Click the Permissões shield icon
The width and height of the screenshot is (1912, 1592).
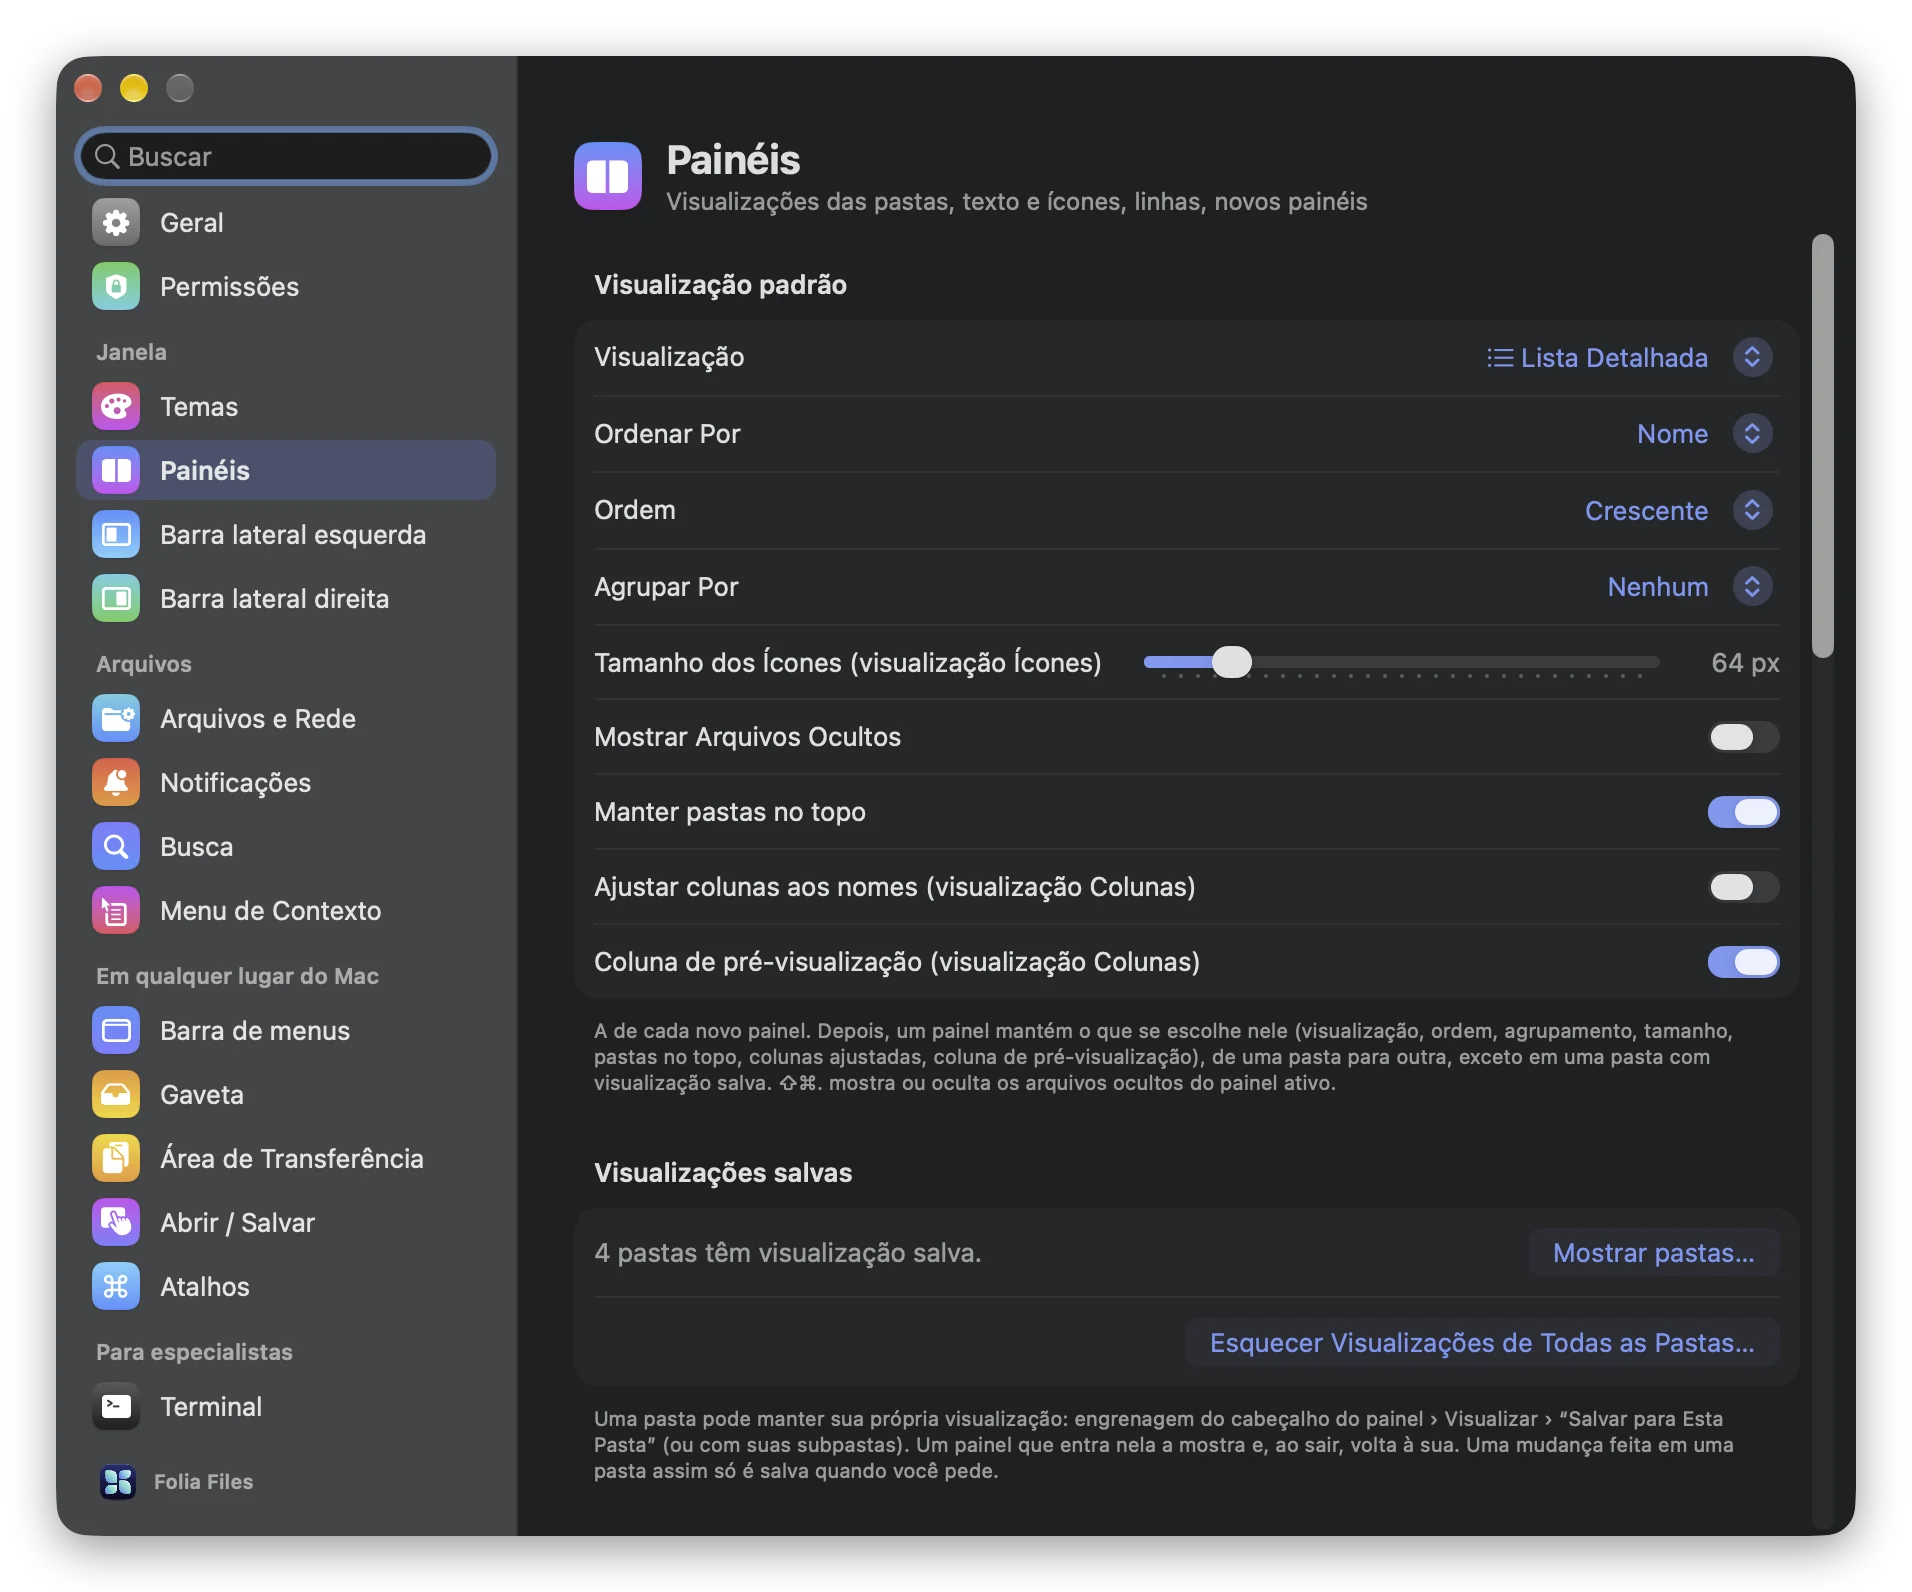tap(116, 287)
